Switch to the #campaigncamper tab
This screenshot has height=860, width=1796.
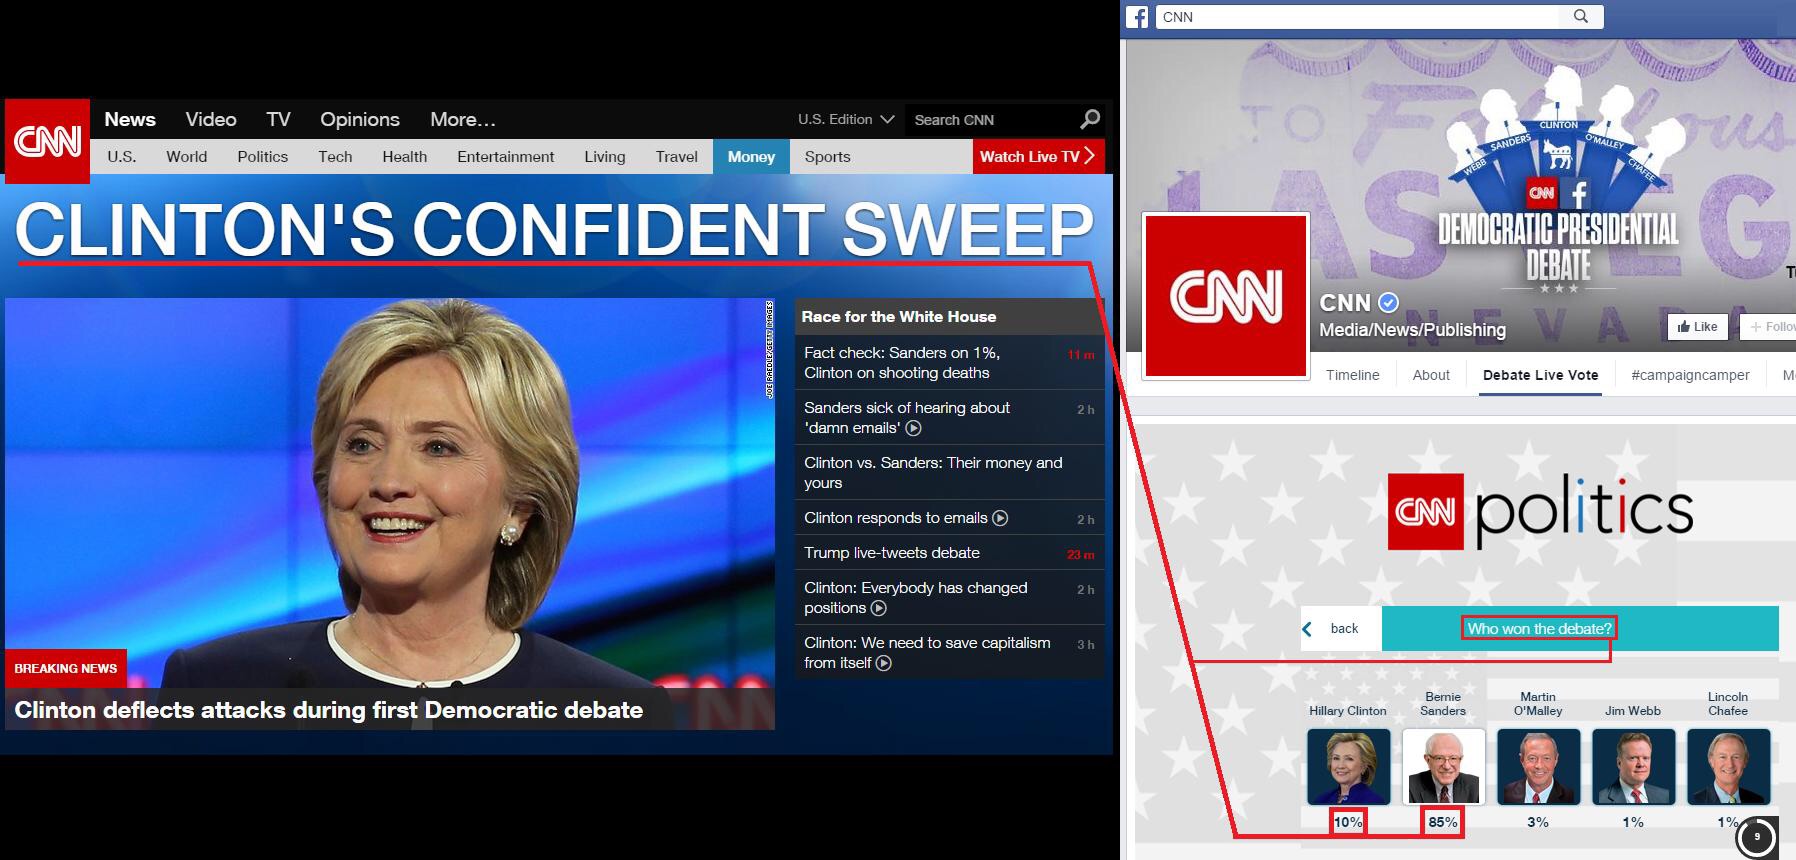[x=1691, y=375]
